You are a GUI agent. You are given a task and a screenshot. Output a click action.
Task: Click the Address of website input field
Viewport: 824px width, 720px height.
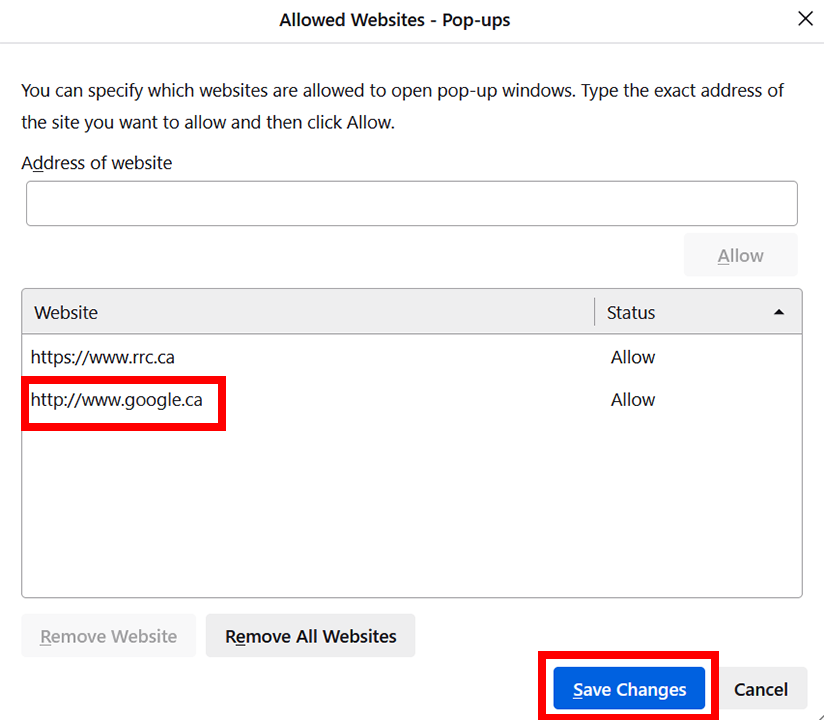[x=411, y=203]
